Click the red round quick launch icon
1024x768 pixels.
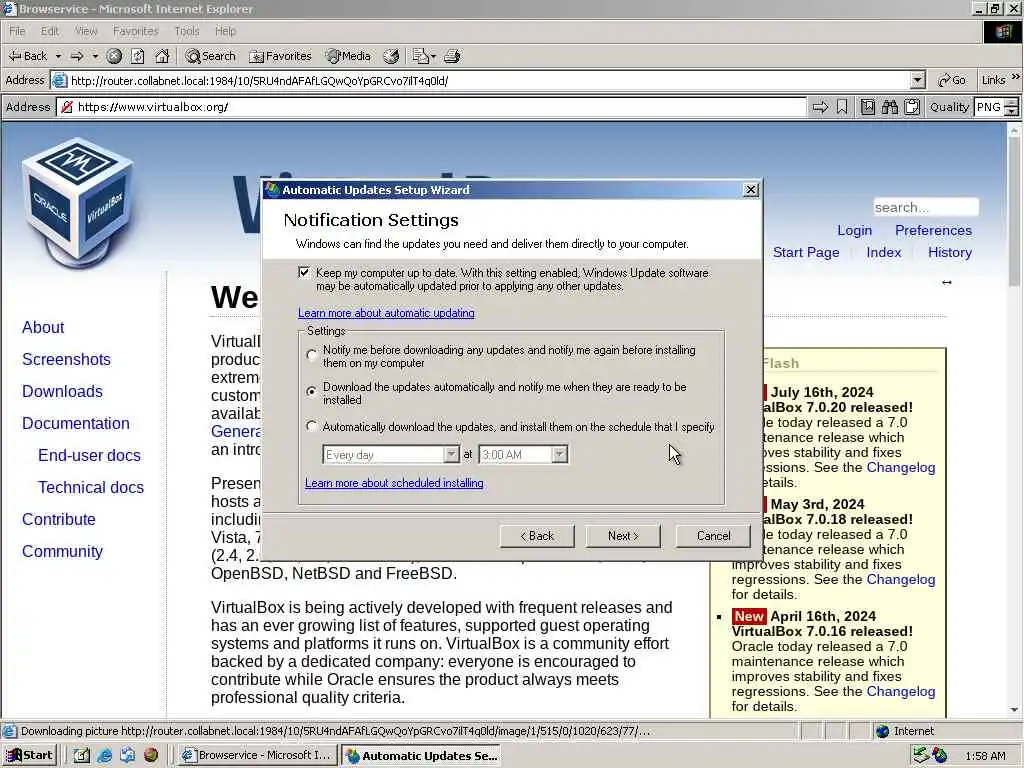(x=151, y=756)
